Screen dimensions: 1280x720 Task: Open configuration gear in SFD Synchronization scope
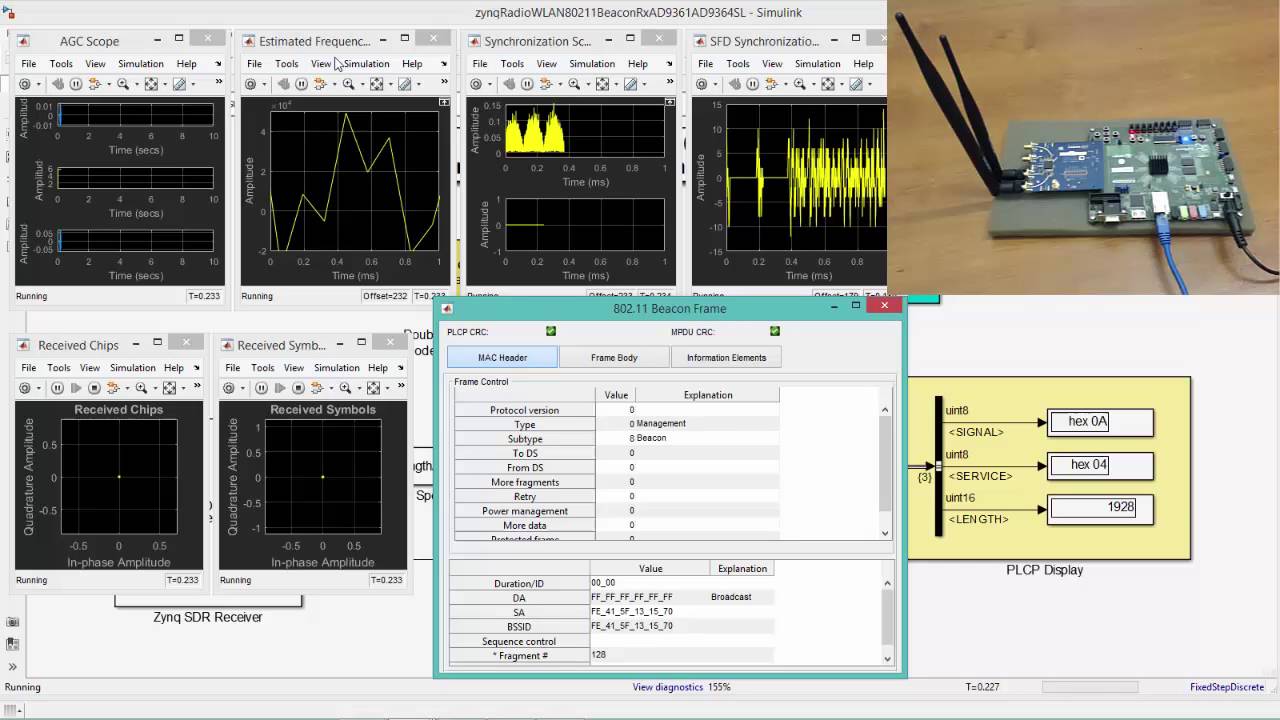[x=702, y=84]
